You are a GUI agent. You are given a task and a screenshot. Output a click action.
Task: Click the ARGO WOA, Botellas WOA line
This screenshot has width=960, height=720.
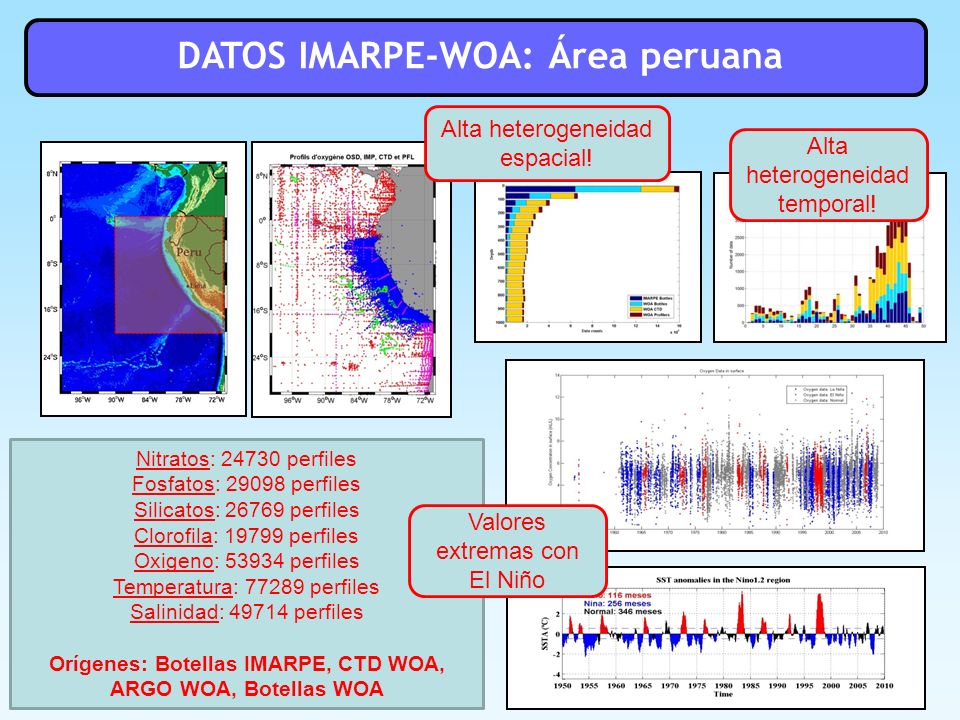(x=247, y=689)
